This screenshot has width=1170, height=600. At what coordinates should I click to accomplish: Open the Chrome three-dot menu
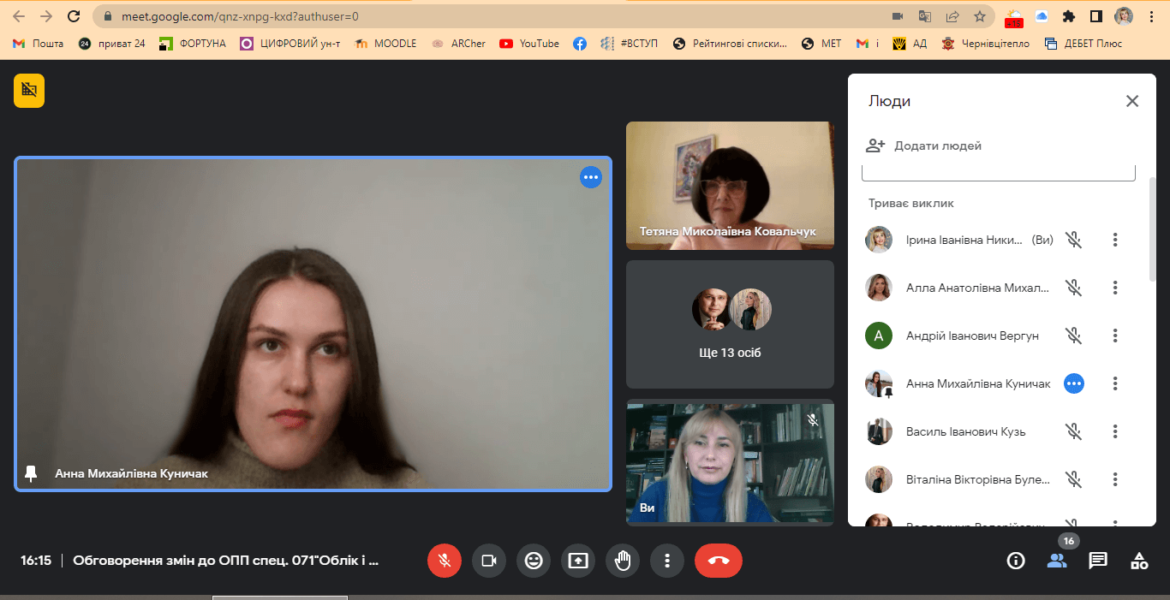click(x=1151, y=16)
